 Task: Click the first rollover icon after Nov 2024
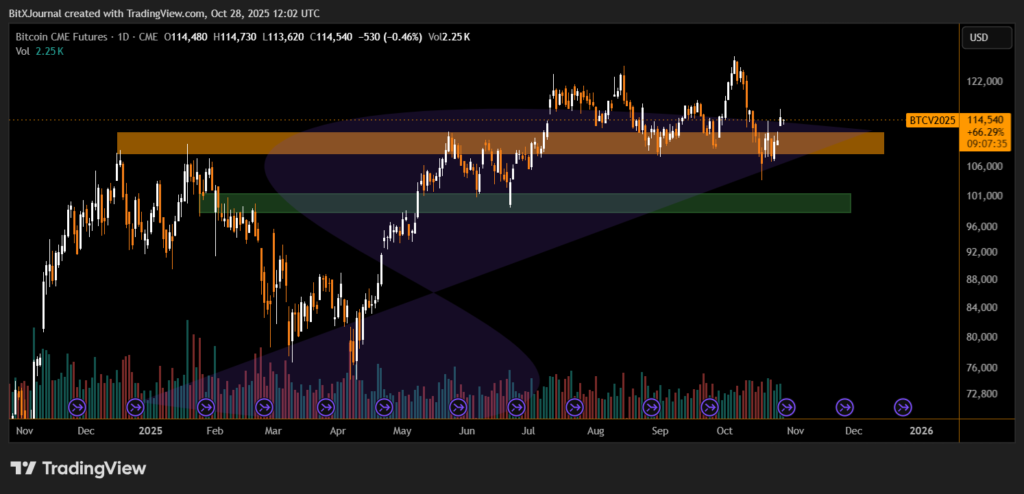coord(77,407)
